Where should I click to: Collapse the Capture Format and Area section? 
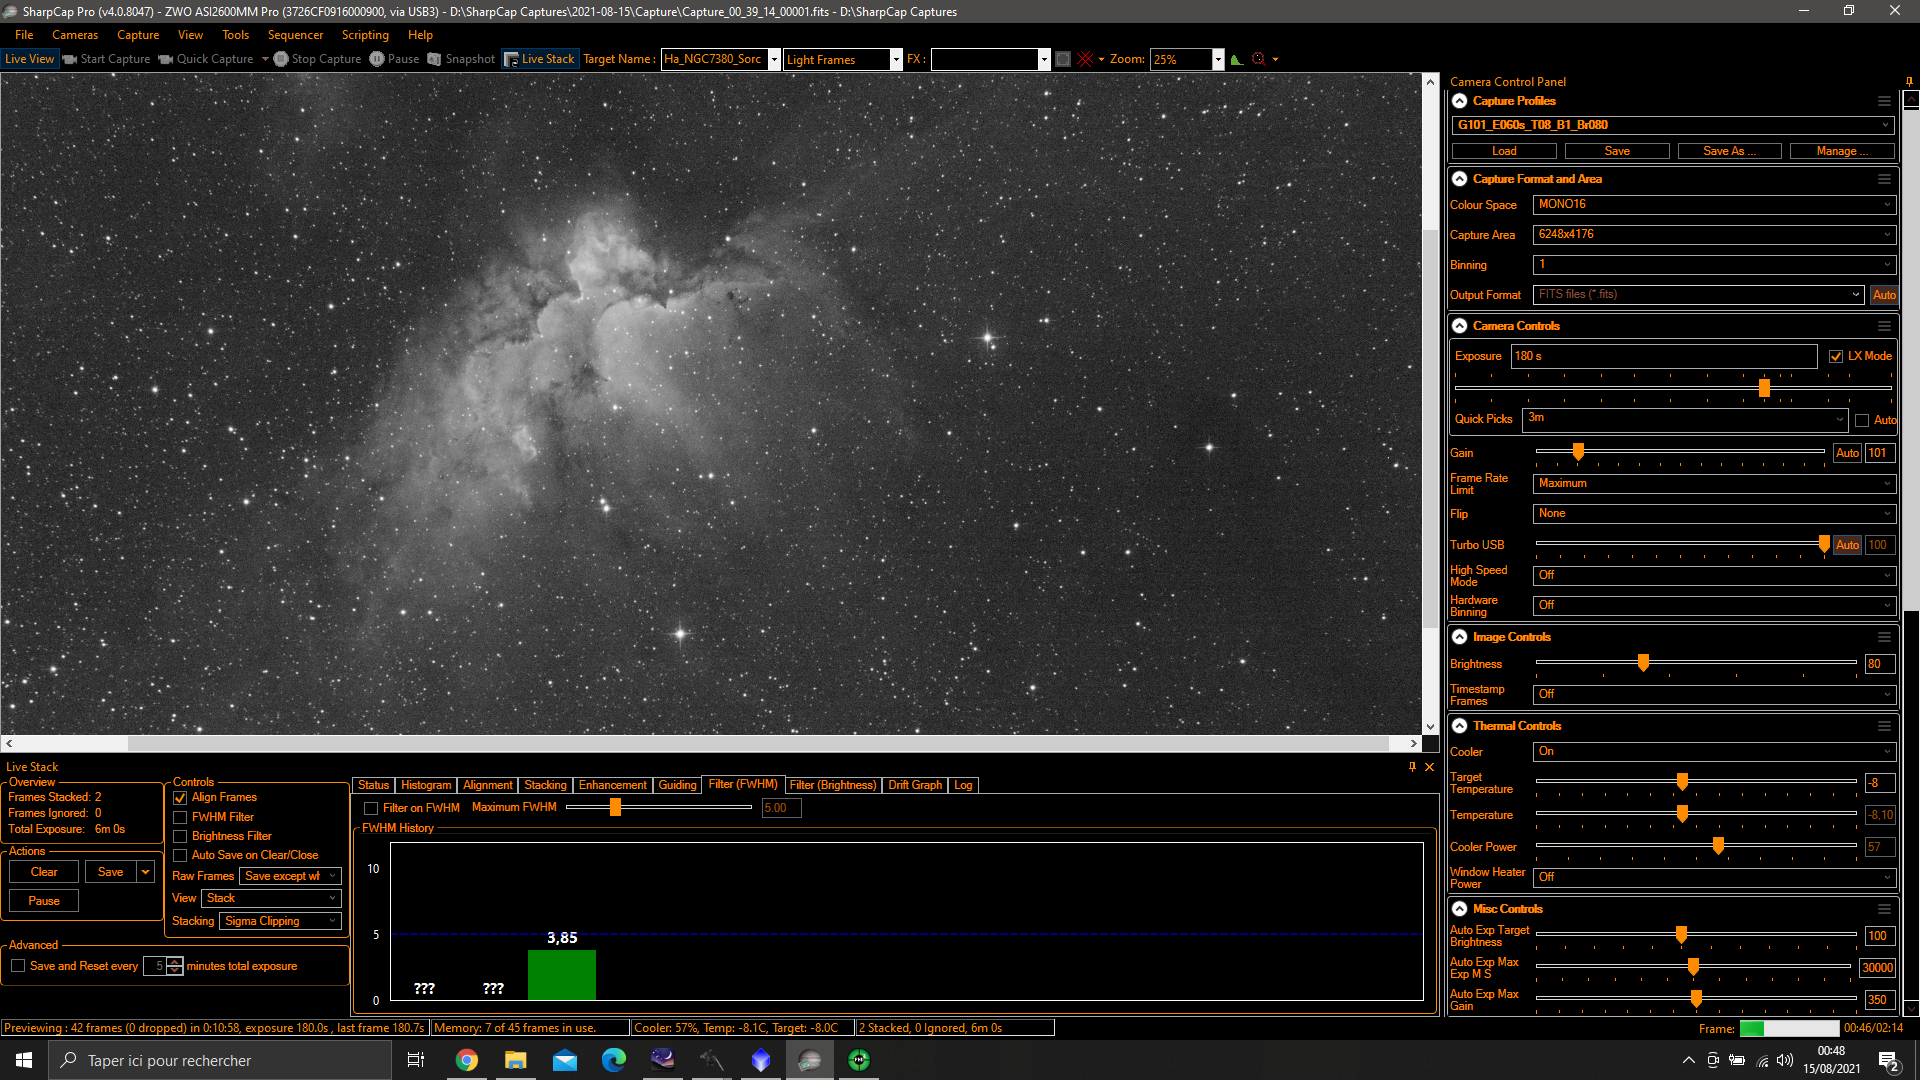(1459, 179)
